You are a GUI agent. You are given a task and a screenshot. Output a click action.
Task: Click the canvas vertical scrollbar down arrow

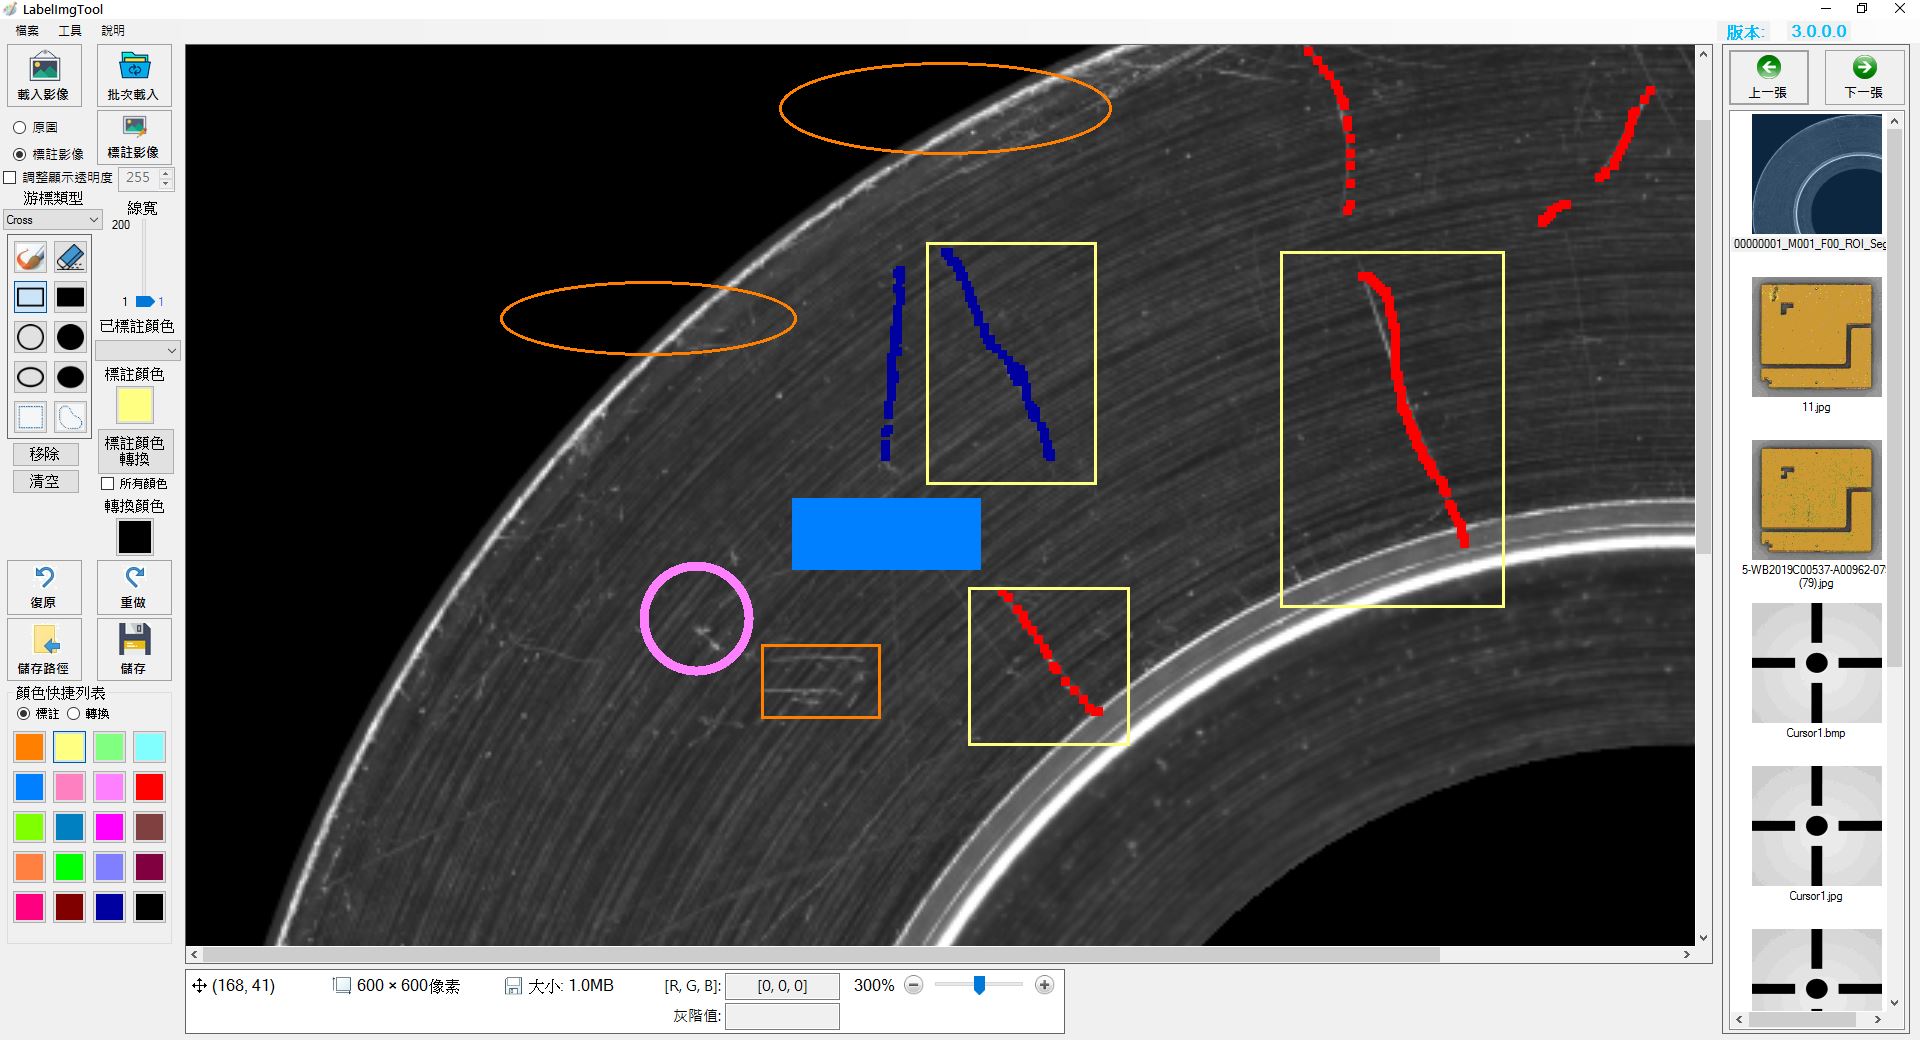1703,938
